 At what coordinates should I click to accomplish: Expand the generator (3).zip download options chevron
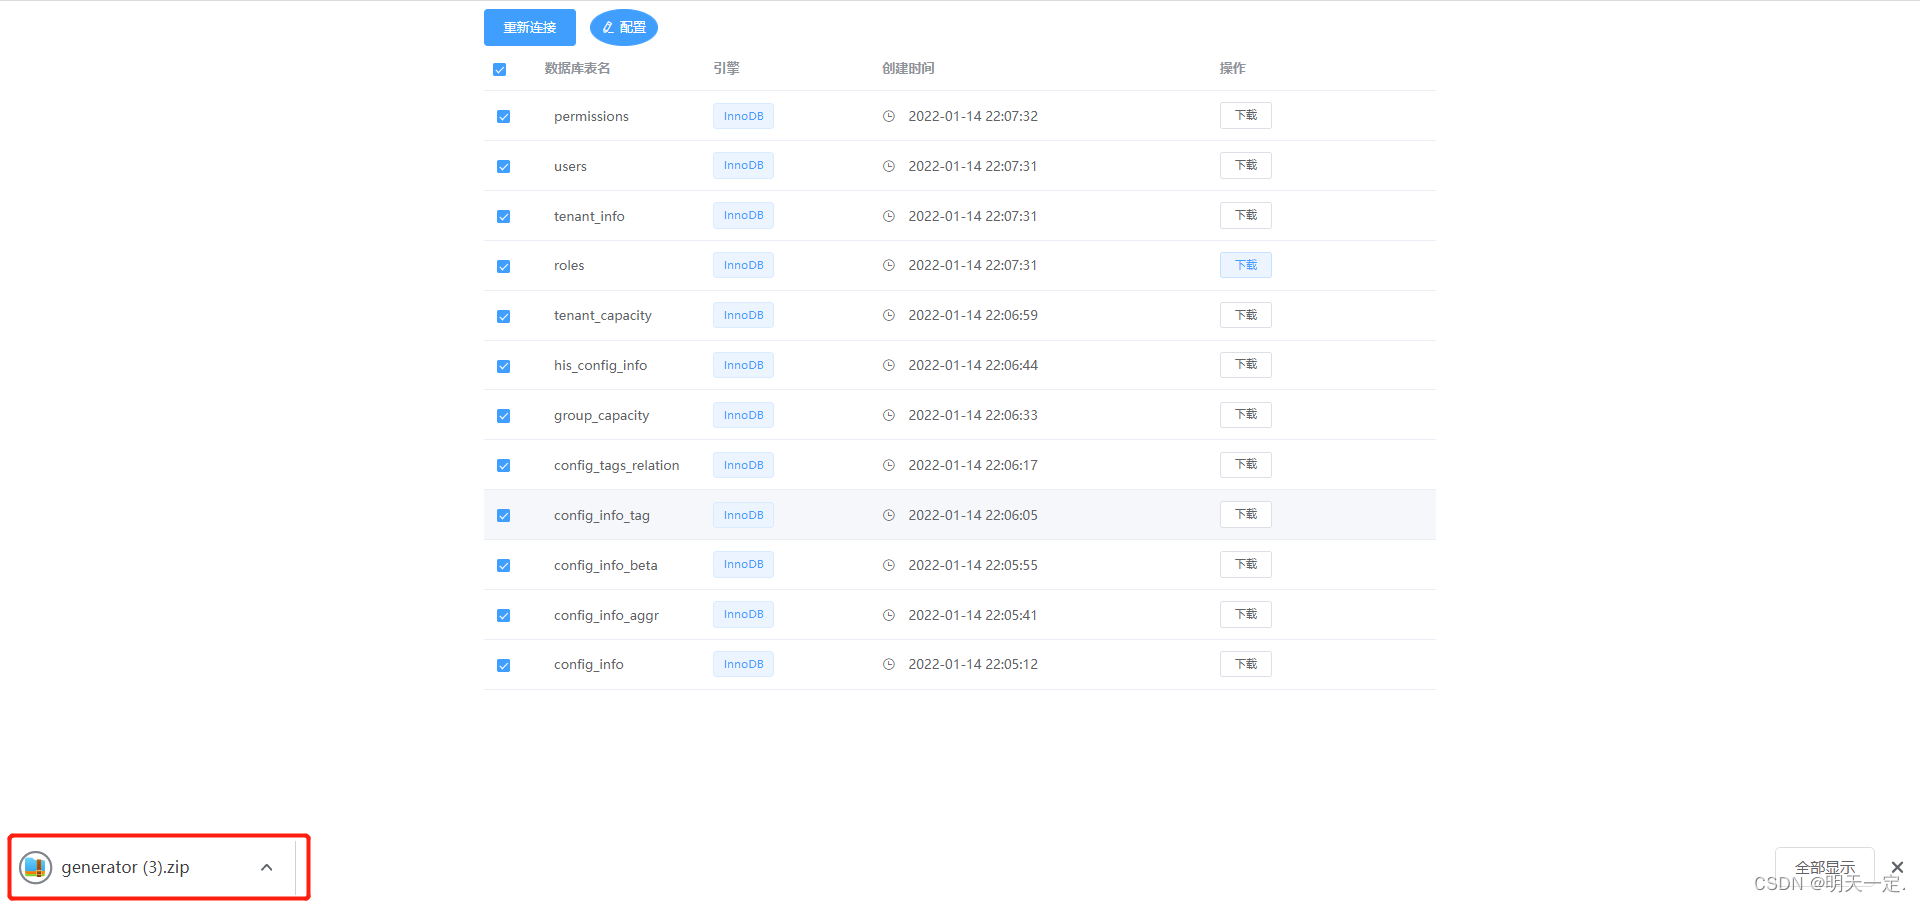point(267,867)
